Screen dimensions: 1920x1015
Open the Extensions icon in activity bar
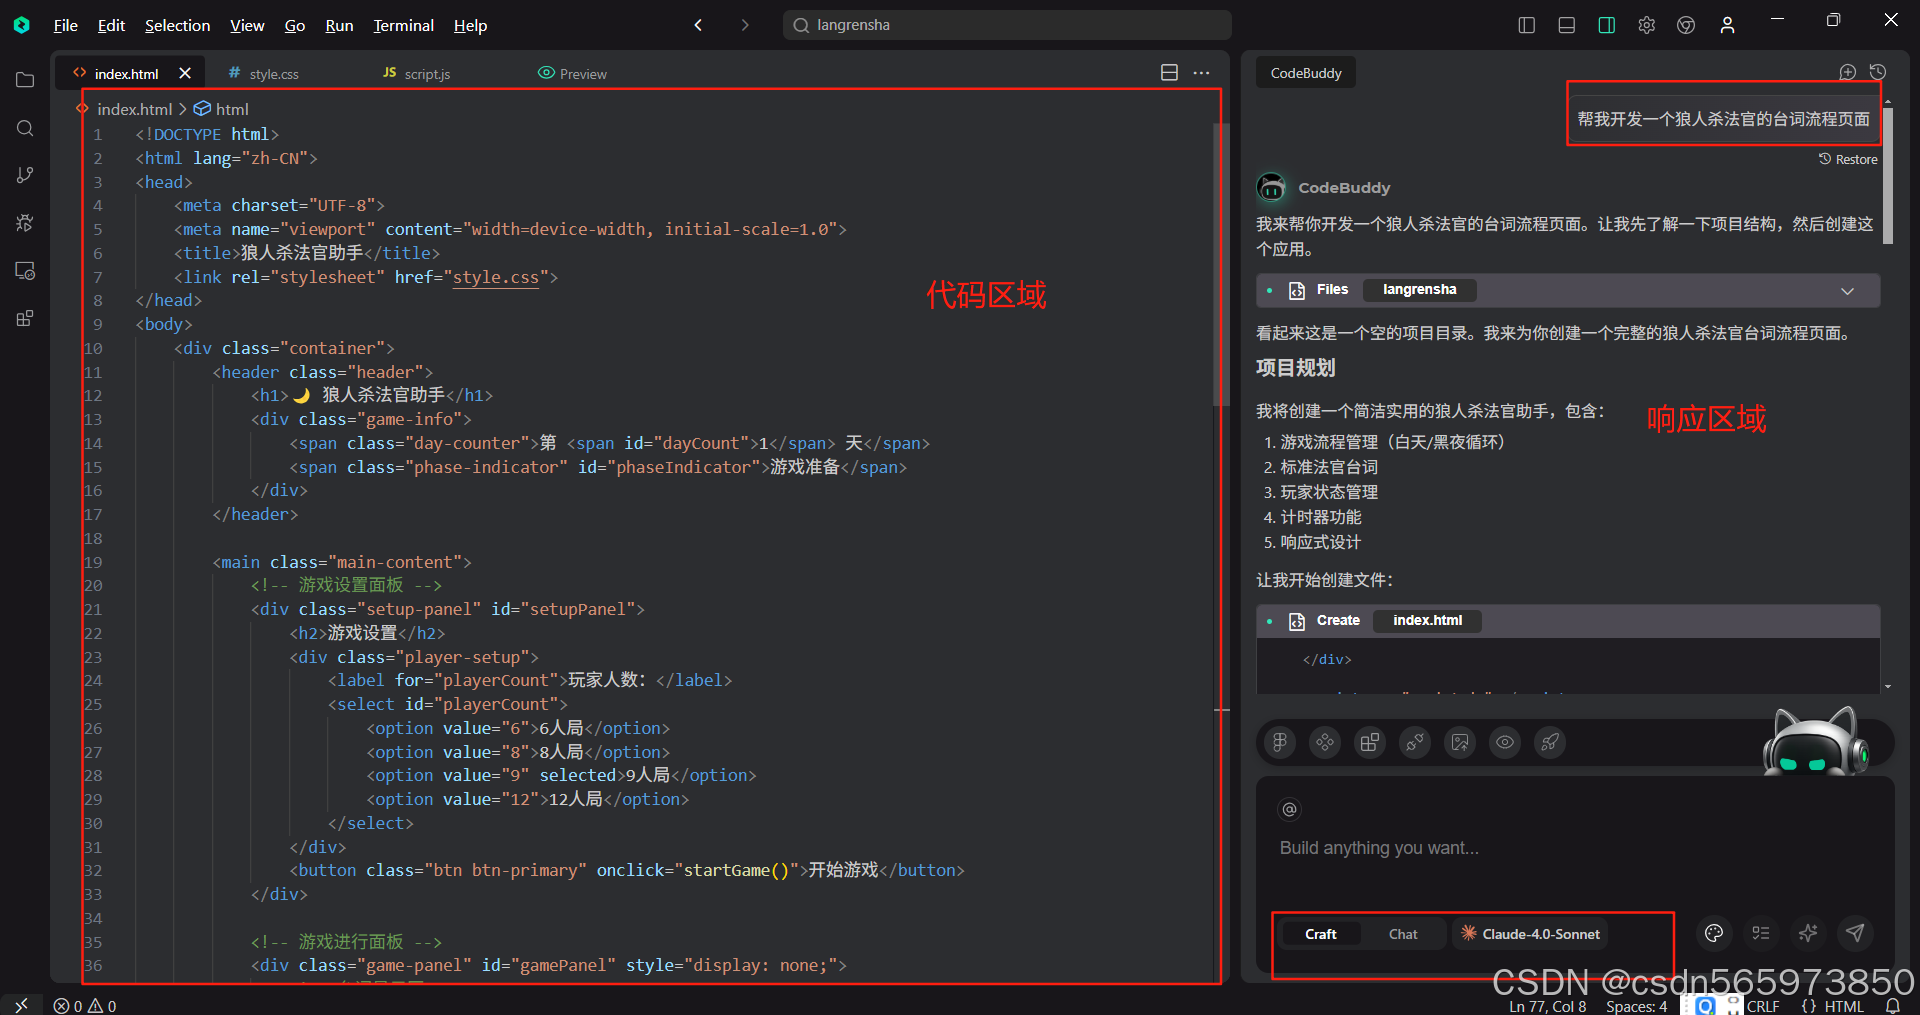(25, 319)
